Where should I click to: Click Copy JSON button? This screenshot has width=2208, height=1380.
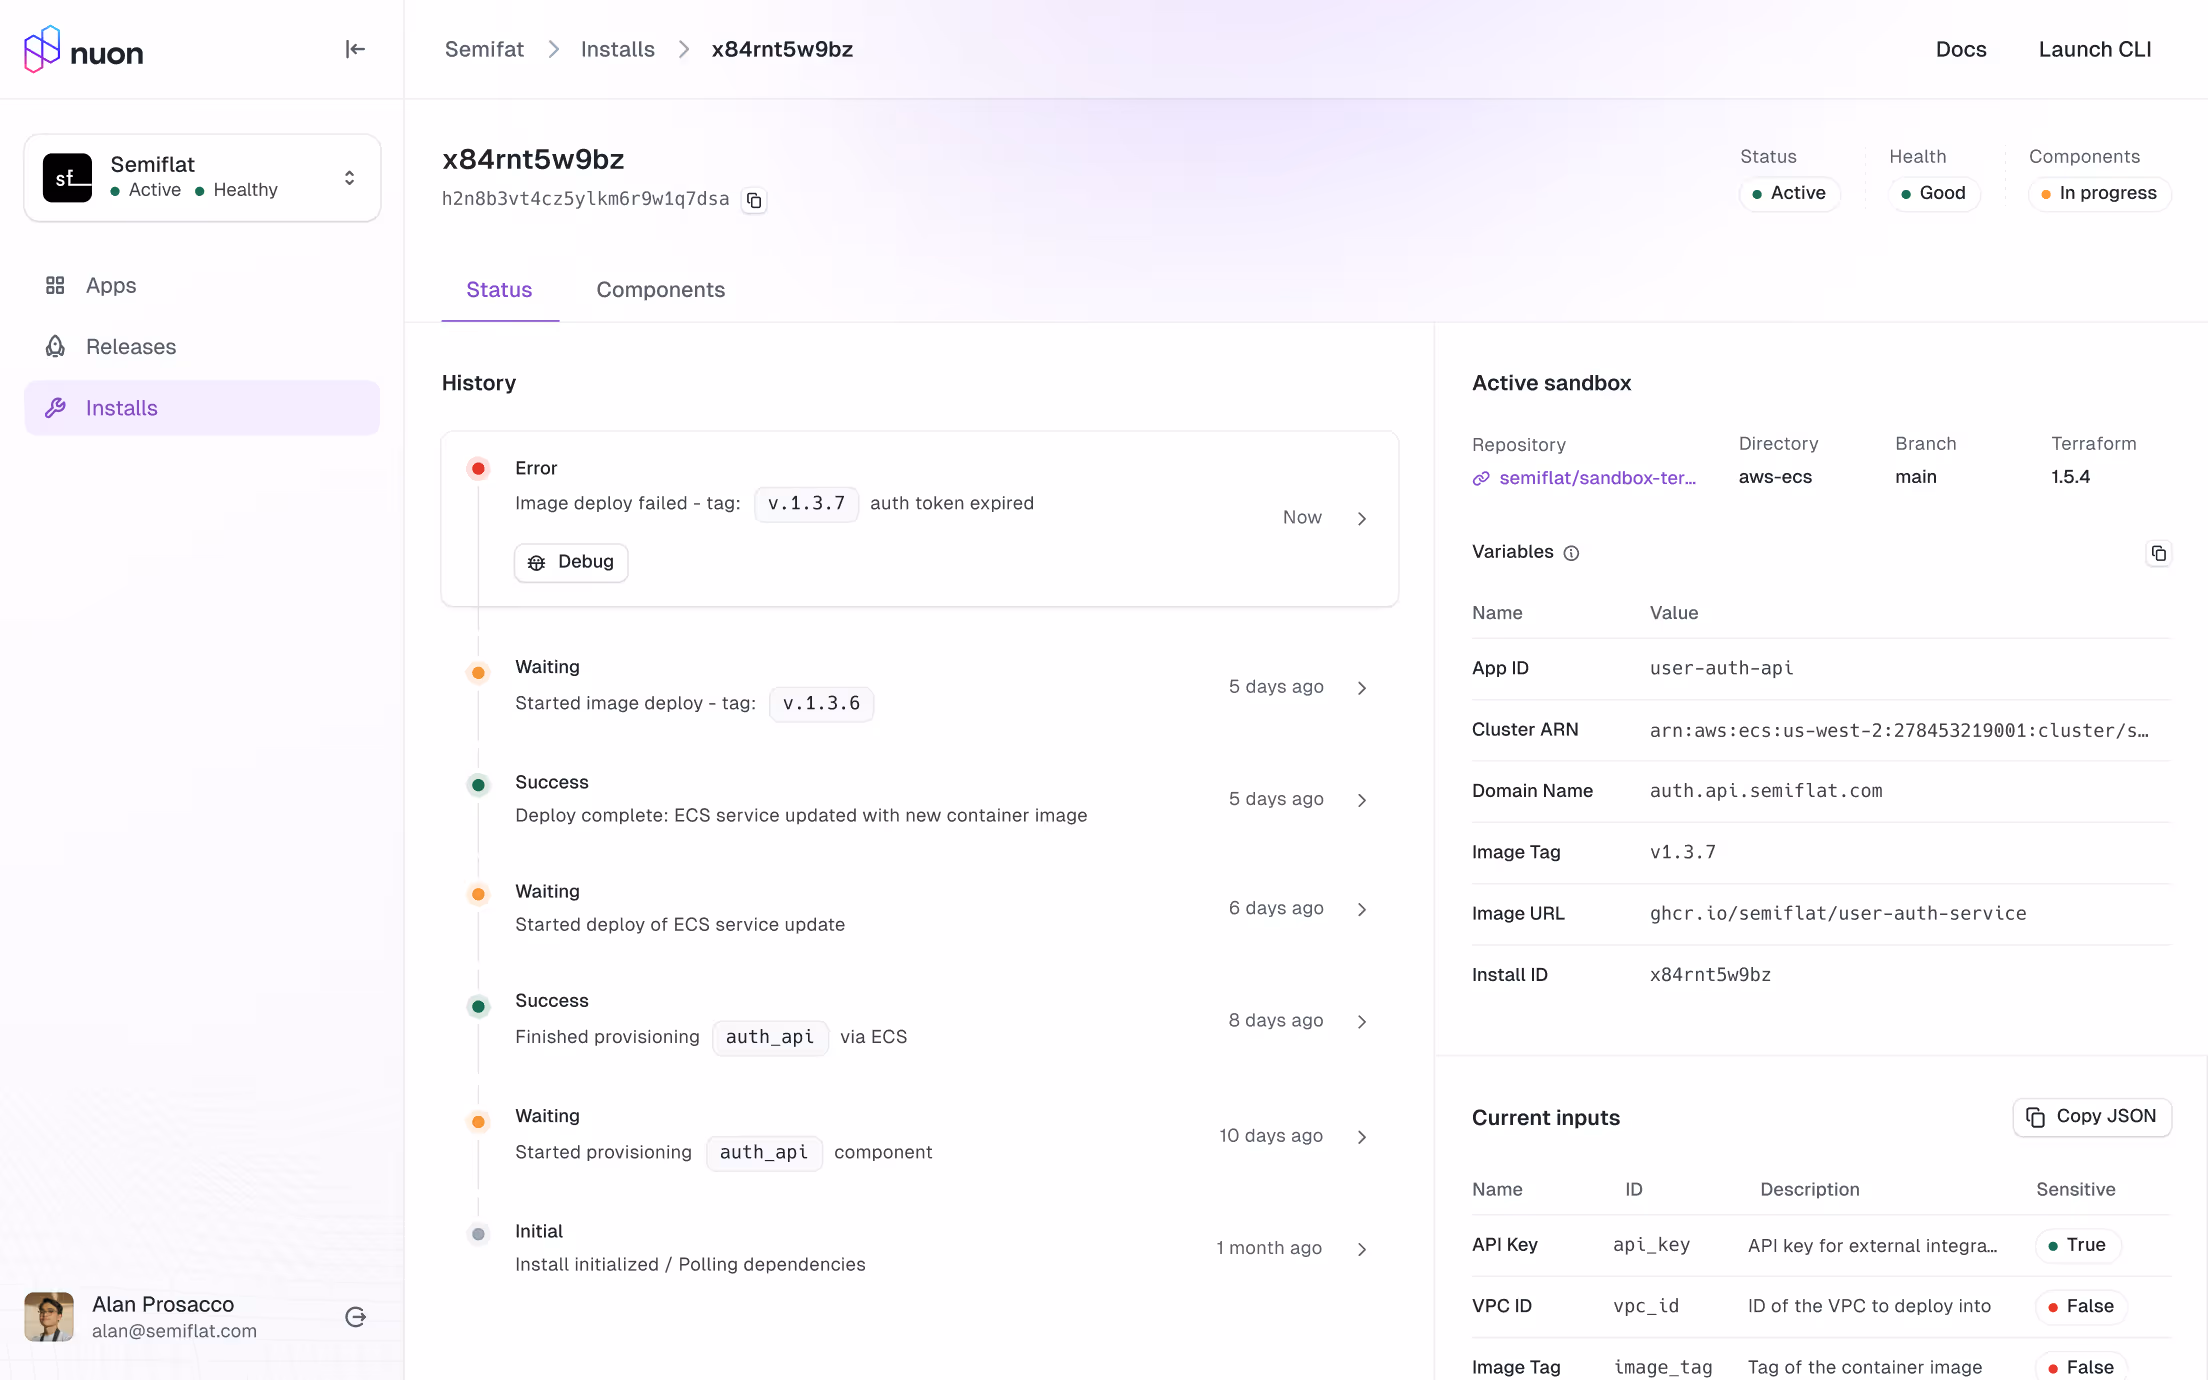pos(2092,1117)
